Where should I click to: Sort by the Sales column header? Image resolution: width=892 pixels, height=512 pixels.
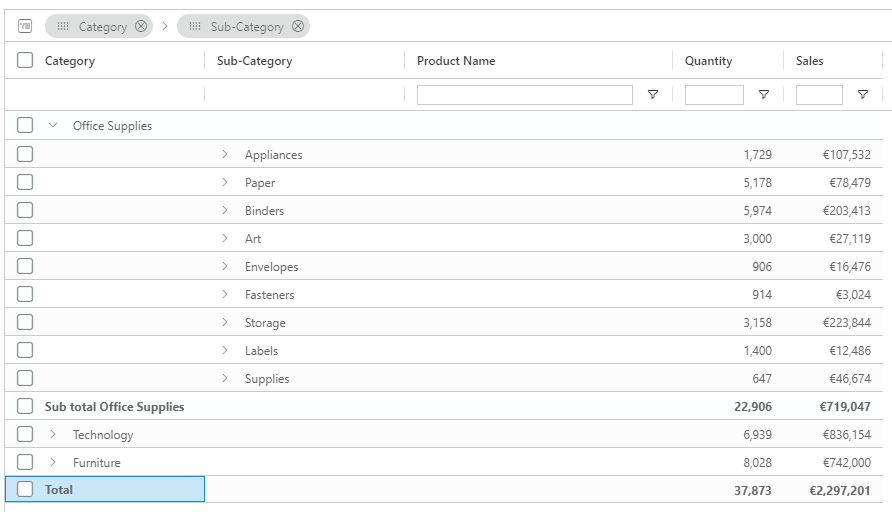pyautogui.click(x=810, y=61)
